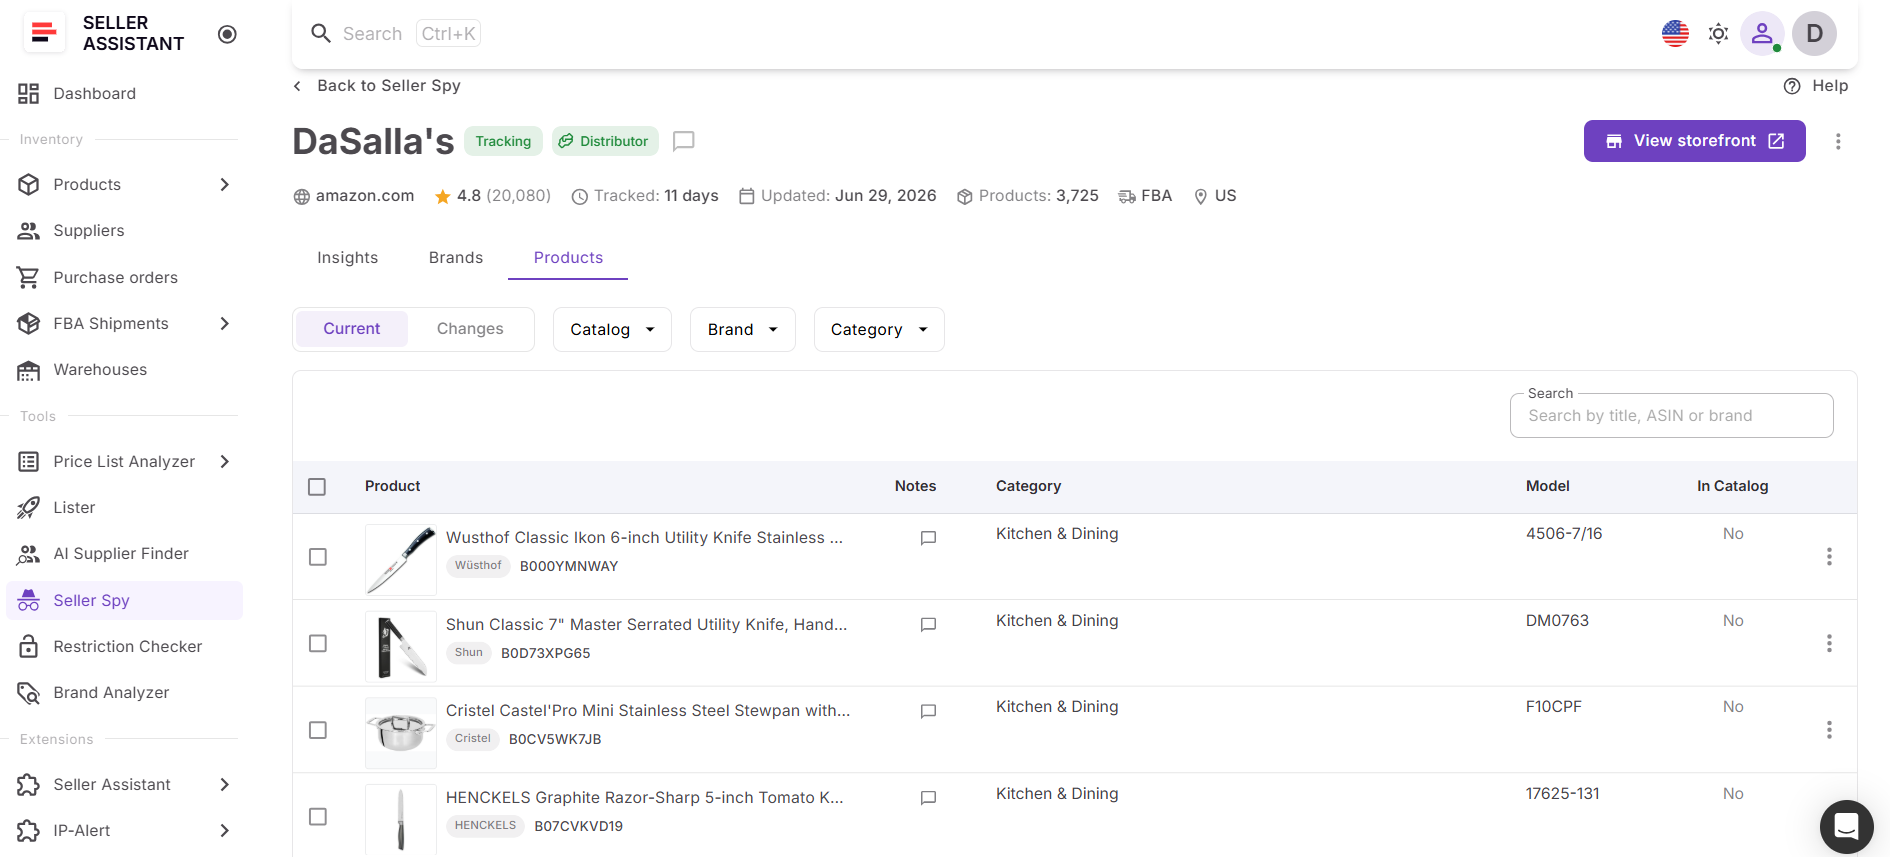This screenshot has width=1890, height=857.
Task: Open Wusthof Classic Ikon product title
Action: 644,537
